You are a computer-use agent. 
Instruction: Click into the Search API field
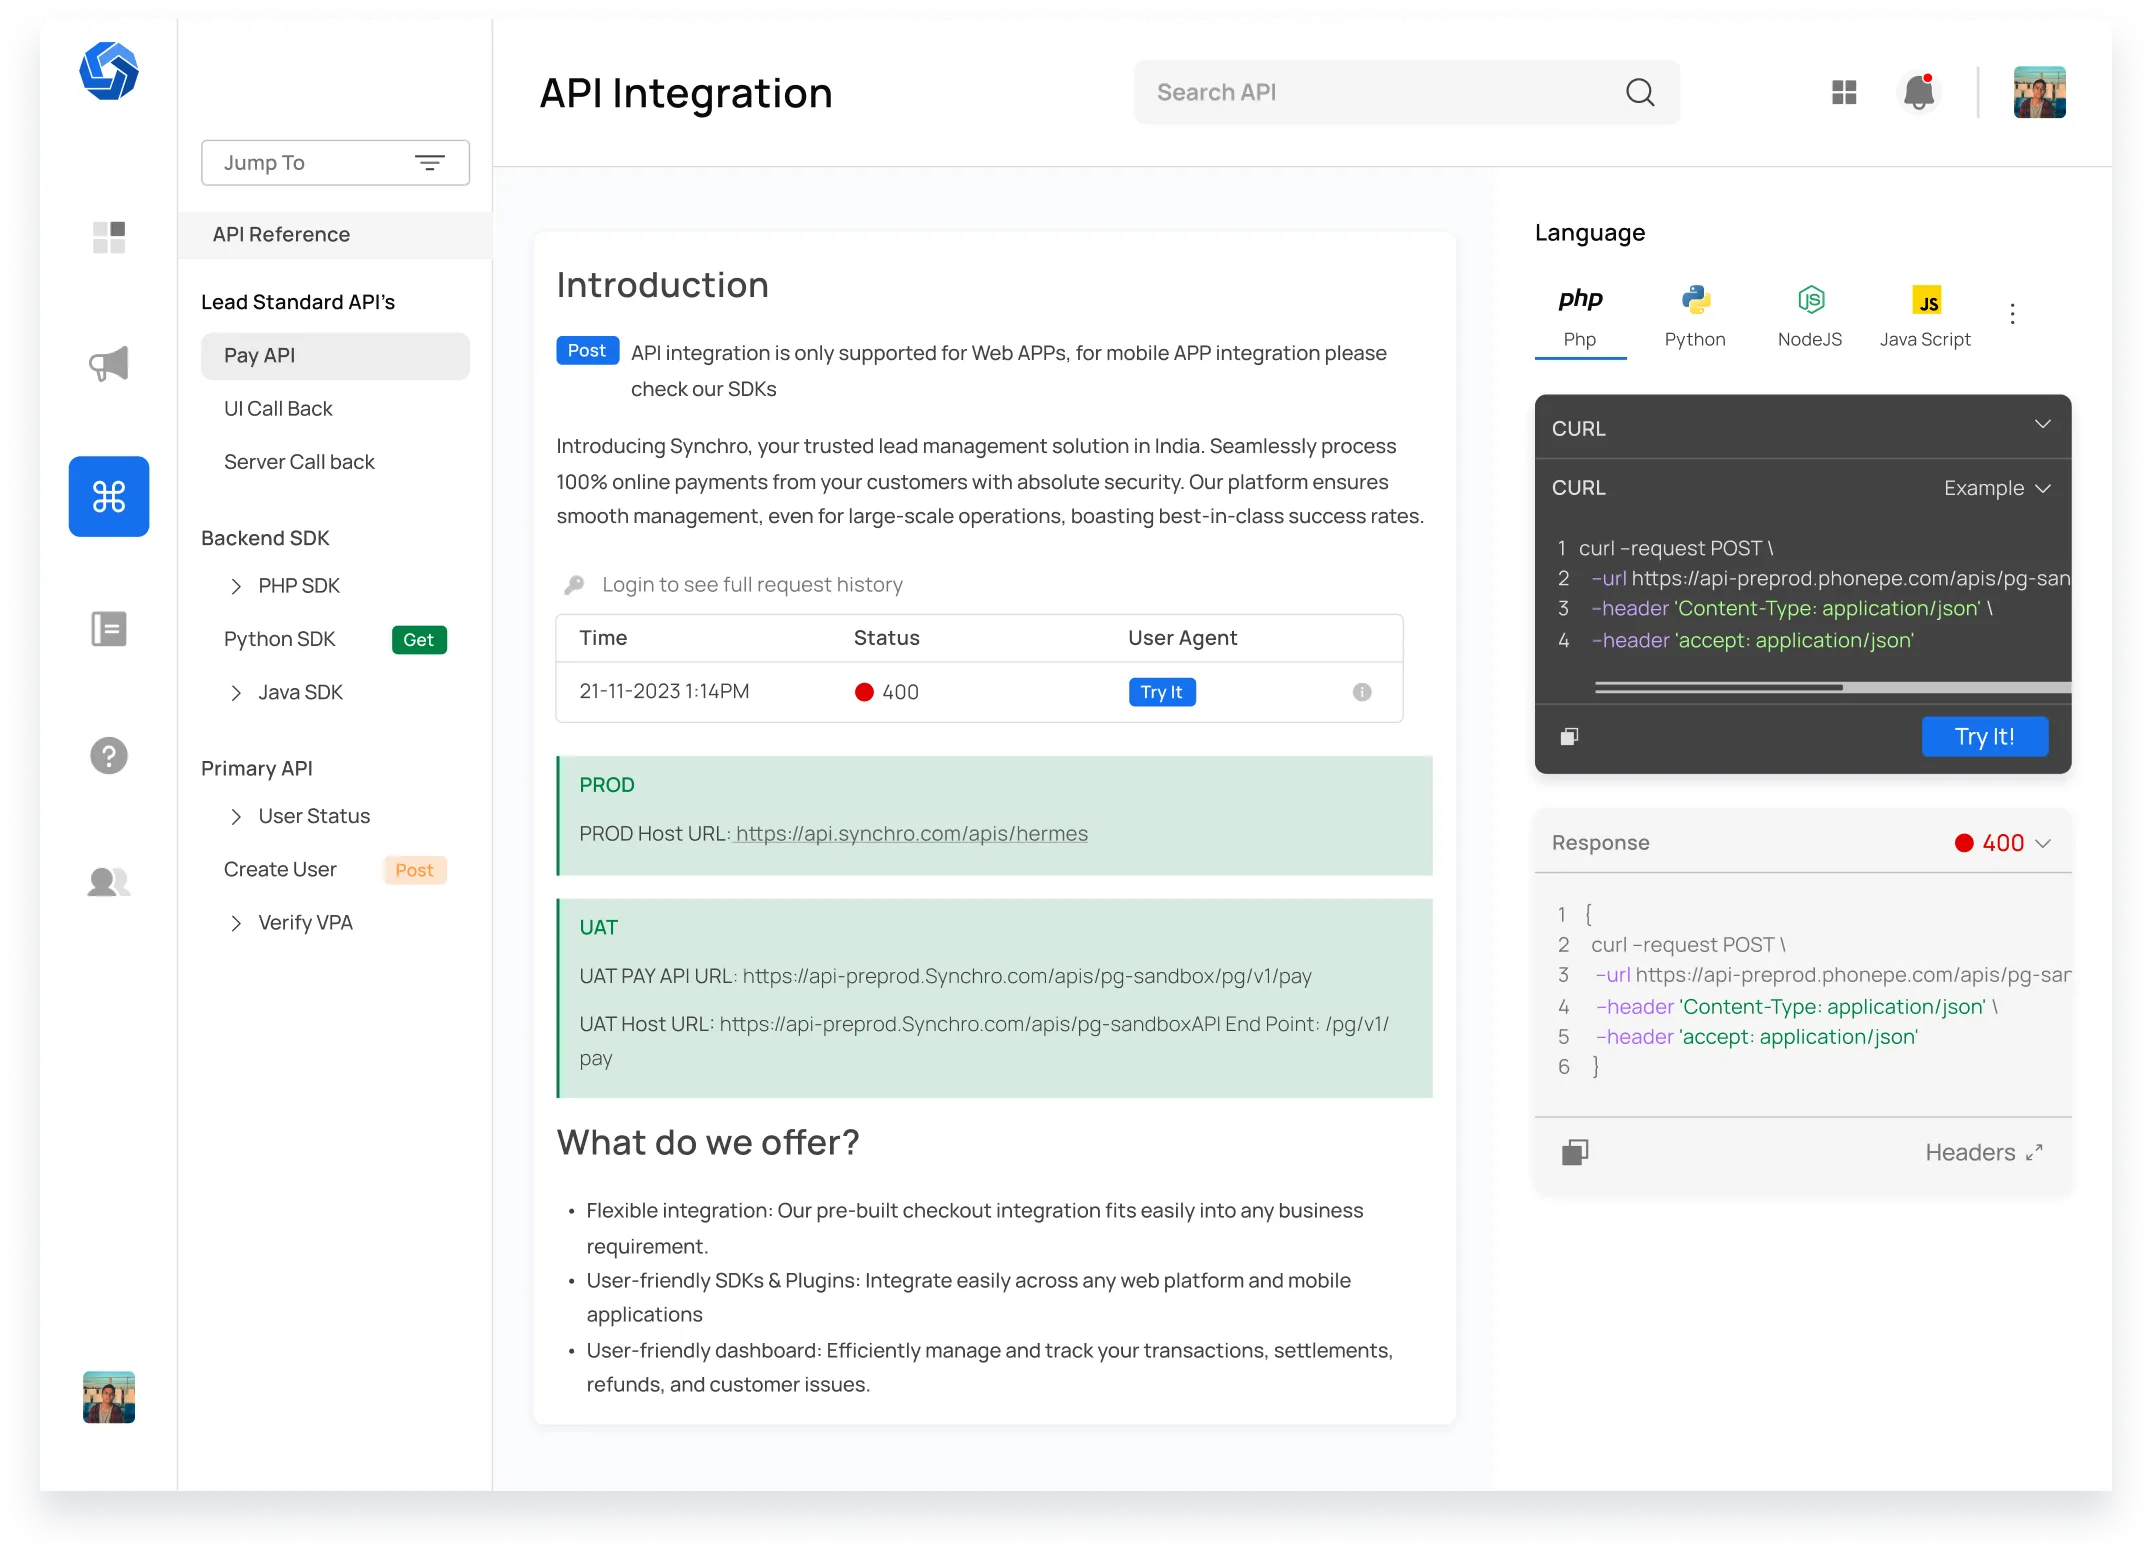[x=1406, y=92]
